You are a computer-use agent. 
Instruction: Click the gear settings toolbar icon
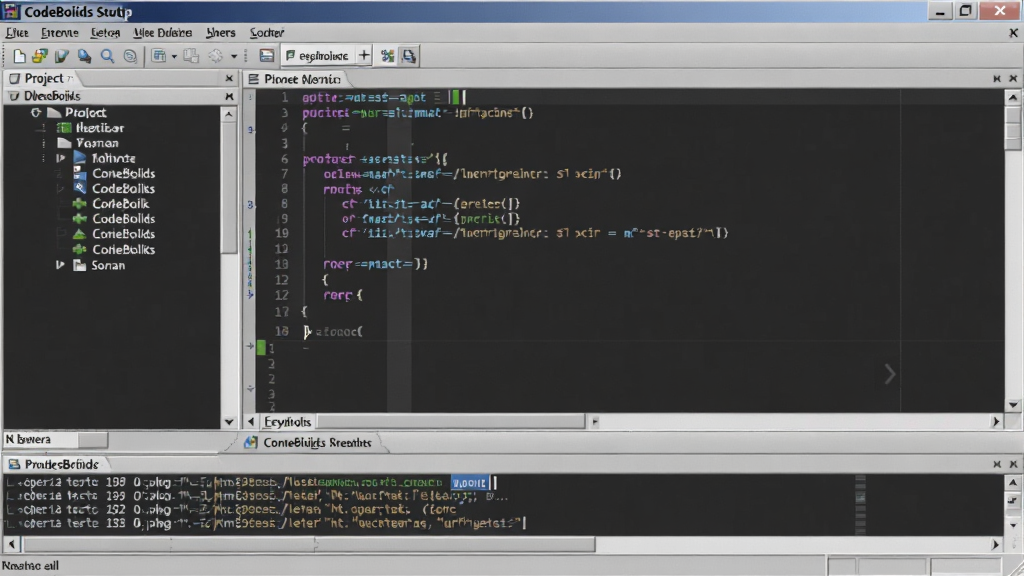[216, 56]
